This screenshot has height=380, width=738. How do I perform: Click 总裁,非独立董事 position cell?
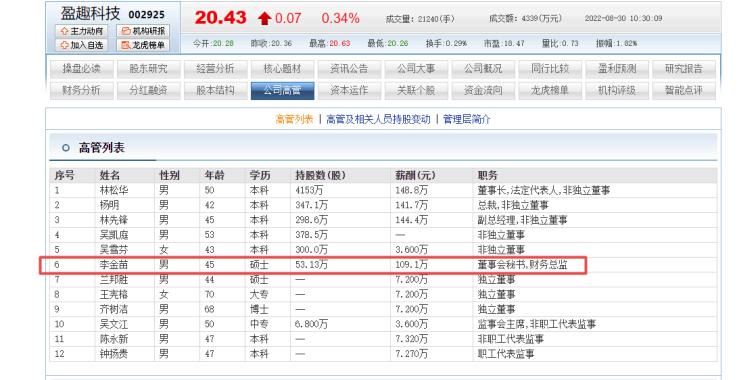point(513,205)
